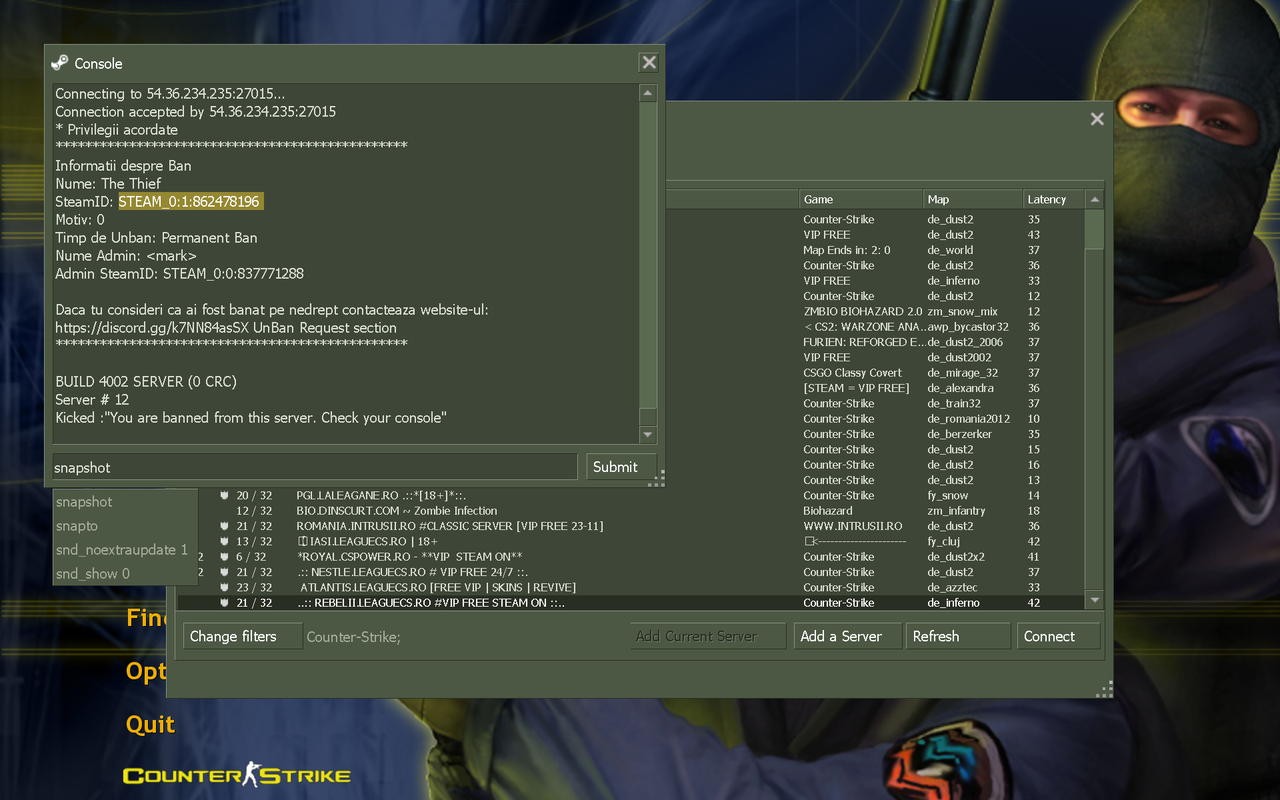Image resolution: width=1280 pixels, height=800 pixels.
Task: Click VAC shield icon on IASI.LEAGUECS.RO row
Action: [225, 541]
